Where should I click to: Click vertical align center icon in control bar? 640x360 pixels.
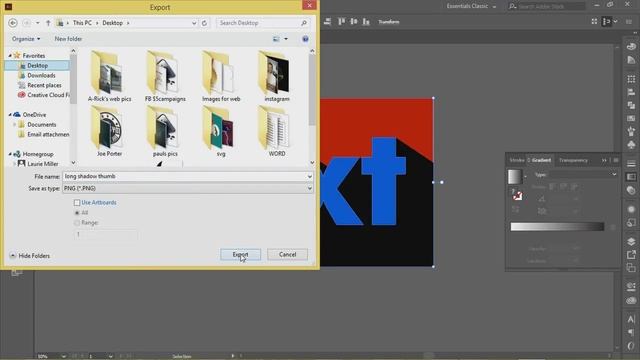[x=353, y=22]
